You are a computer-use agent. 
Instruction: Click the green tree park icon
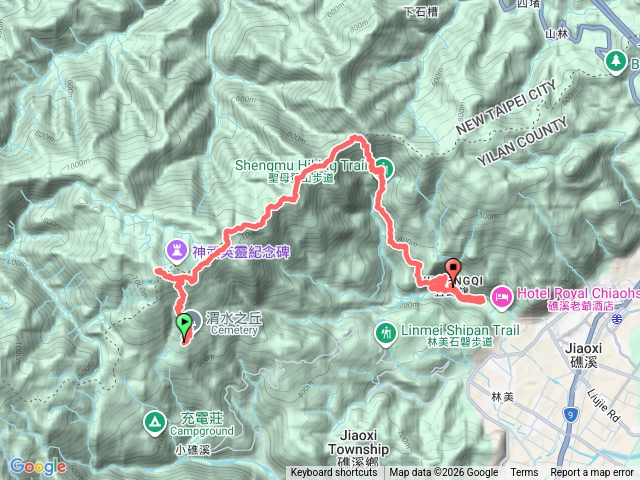click(616, 62)
